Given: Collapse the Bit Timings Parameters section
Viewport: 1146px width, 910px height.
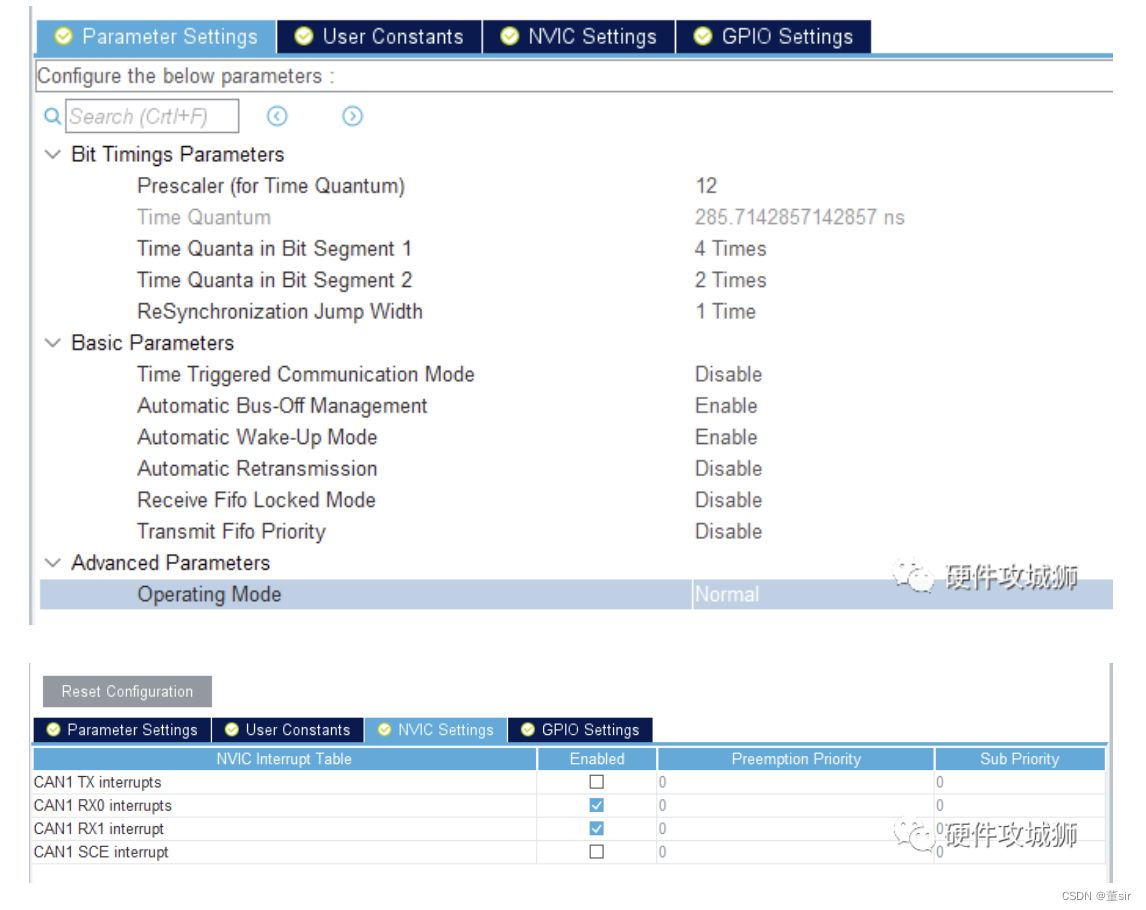Looking at the screenshot, I should coord(53,154).
